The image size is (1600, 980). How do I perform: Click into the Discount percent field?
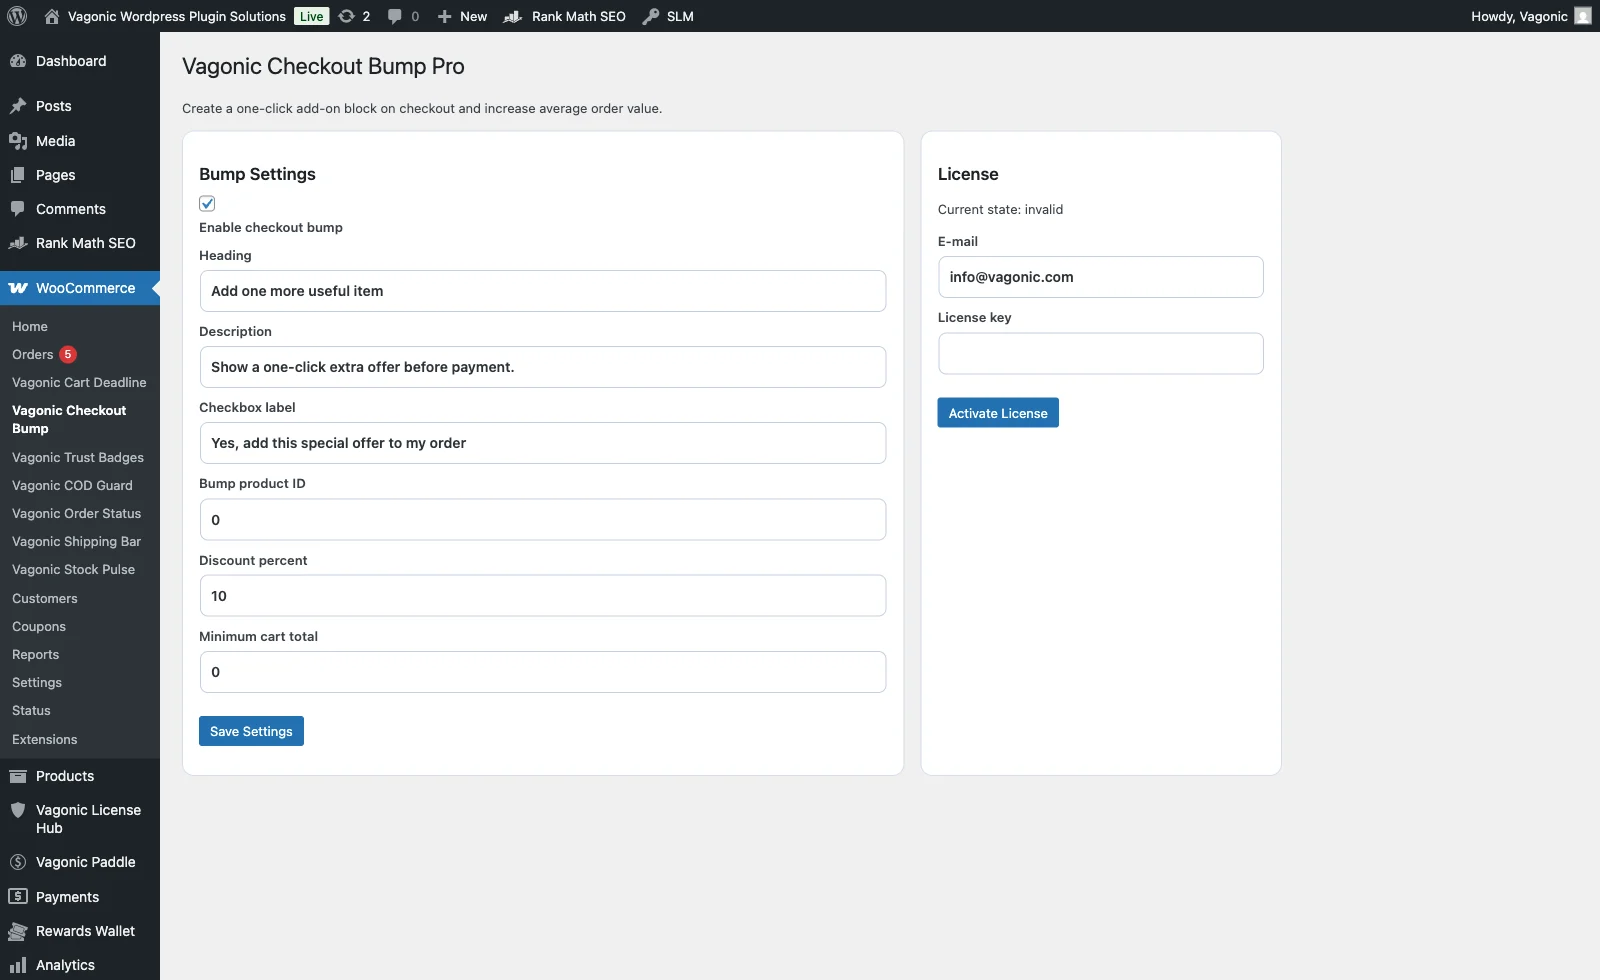[x=542, y=596]
